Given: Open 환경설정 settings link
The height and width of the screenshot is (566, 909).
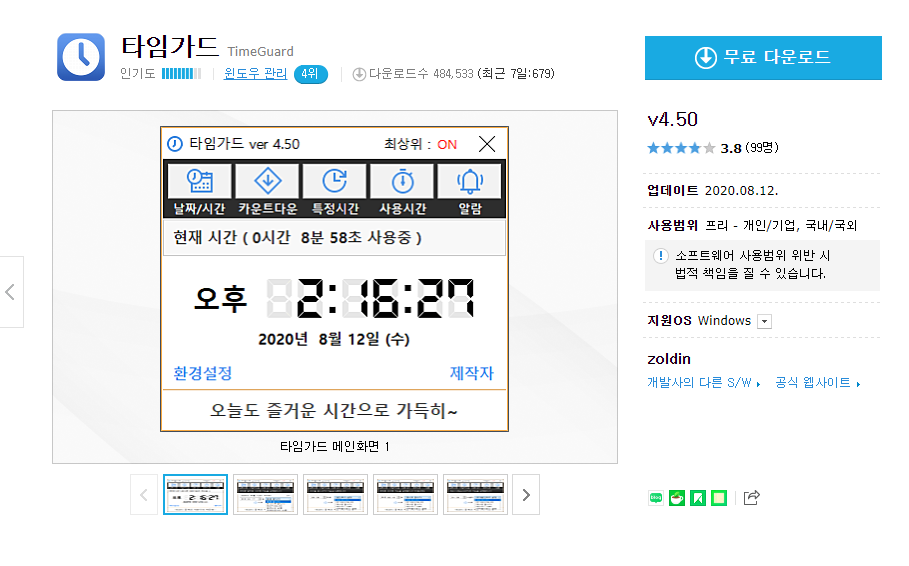Looking at the screenshot, I should 202,373.
